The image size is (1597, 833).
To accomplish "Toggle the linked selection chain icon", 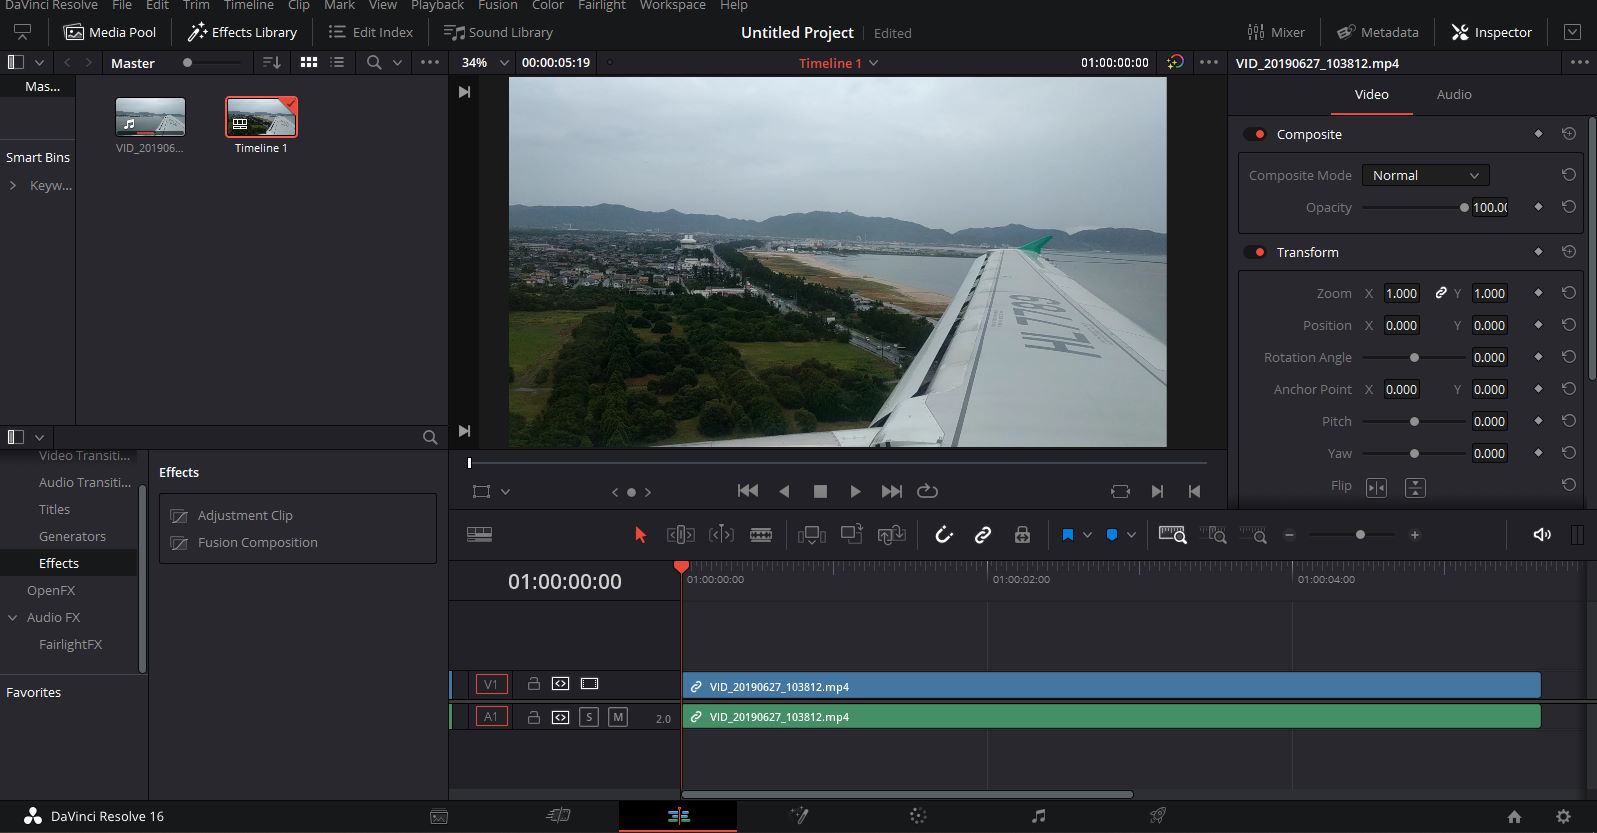I will coord(983,535).
